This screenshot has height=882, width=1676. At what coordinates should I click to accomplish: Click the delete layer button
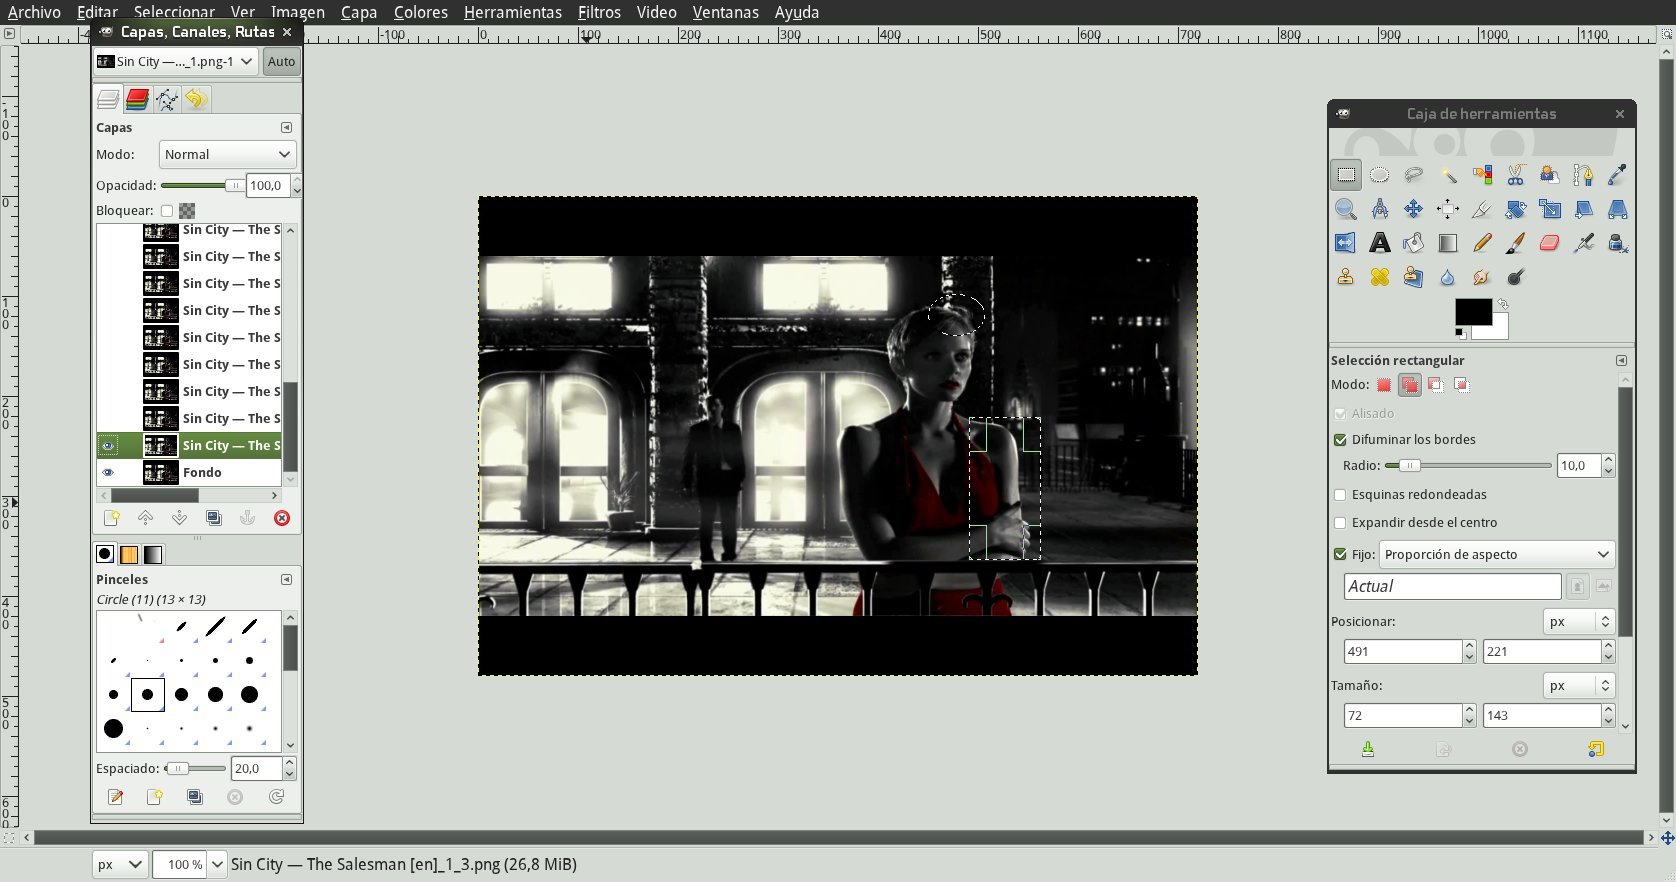(x=282, y=518)
